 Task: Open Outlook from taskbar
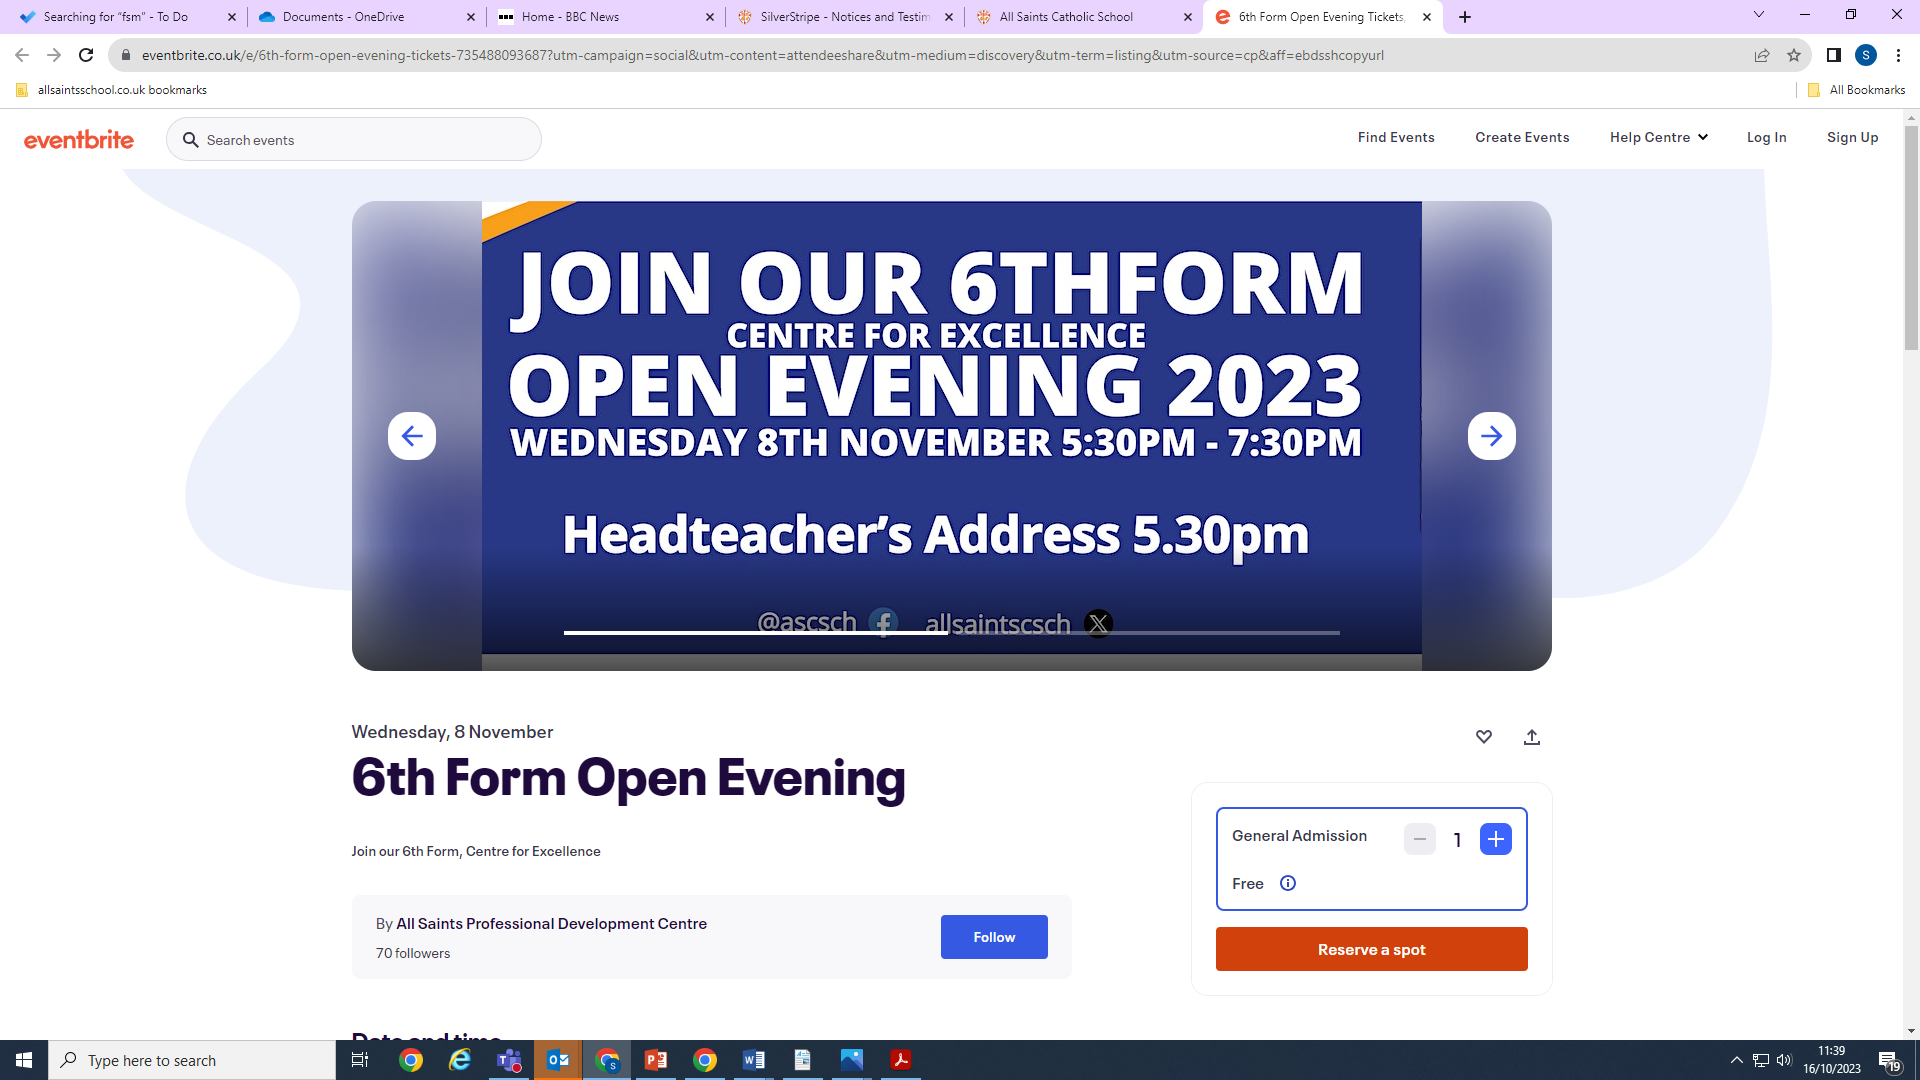coord(558,1060)
